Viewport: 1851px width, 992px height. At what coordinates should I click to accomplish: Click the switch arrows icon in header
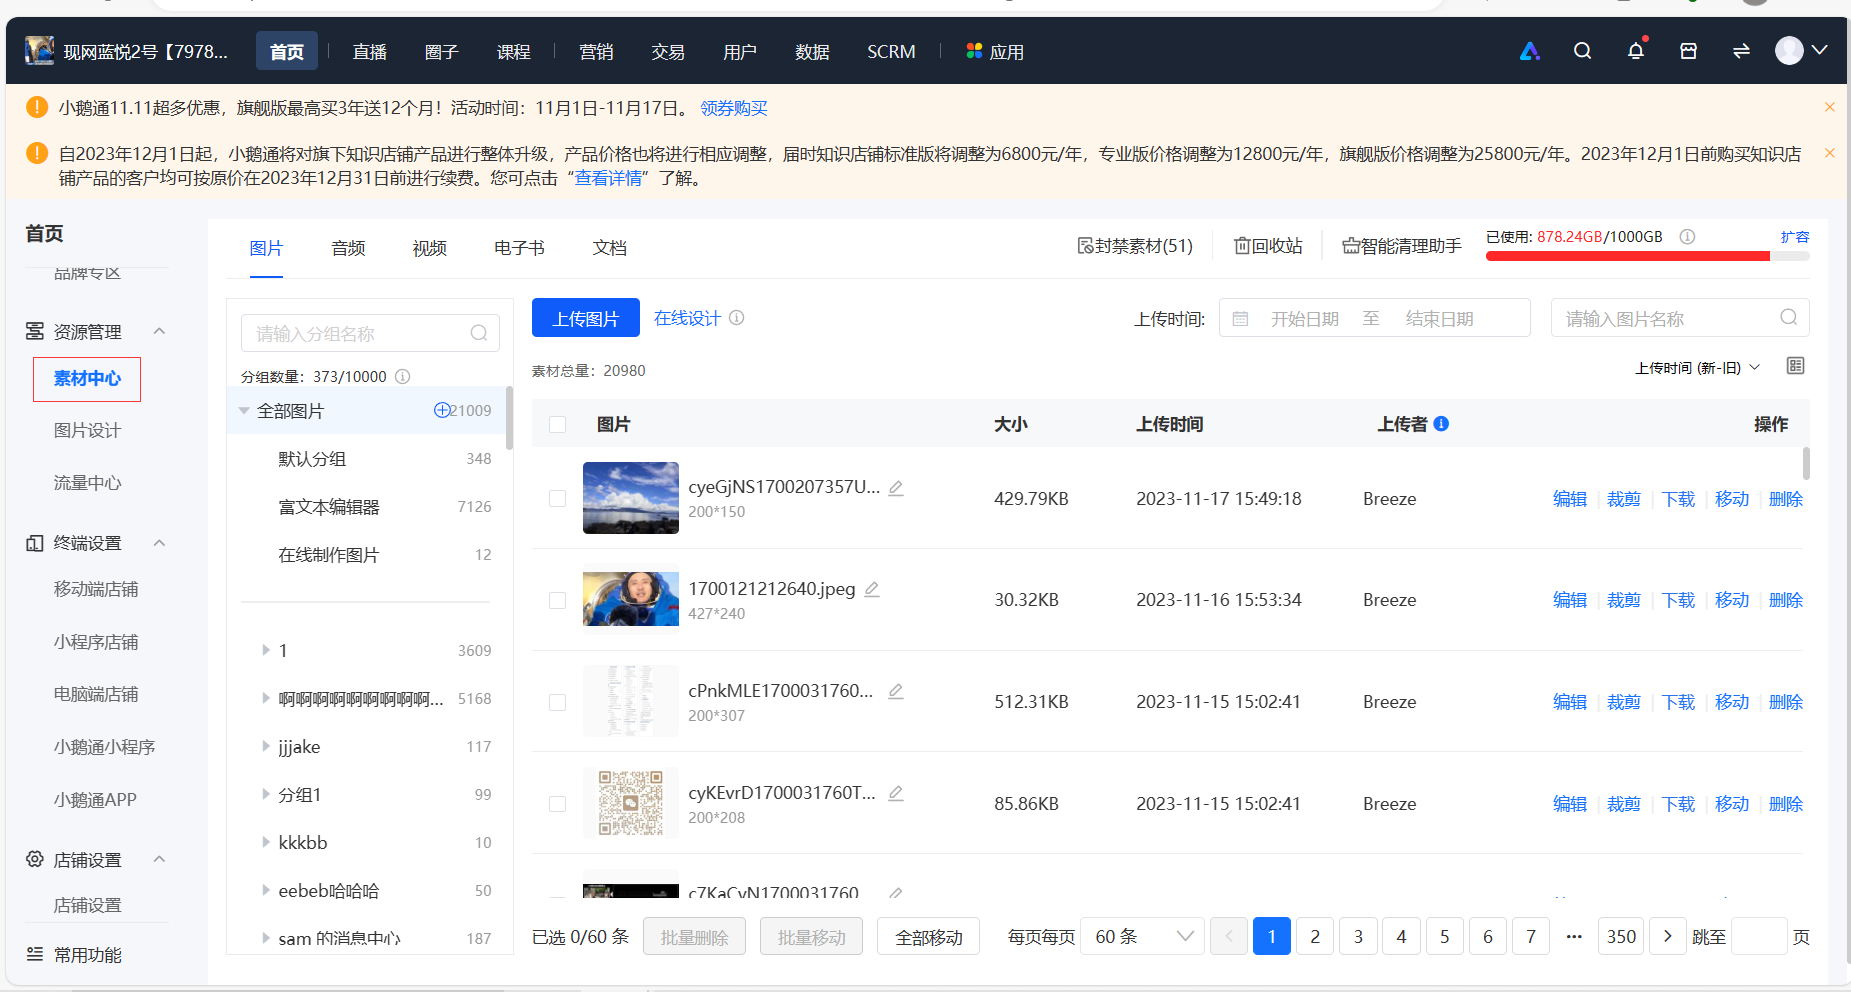tap(1741, 51)
